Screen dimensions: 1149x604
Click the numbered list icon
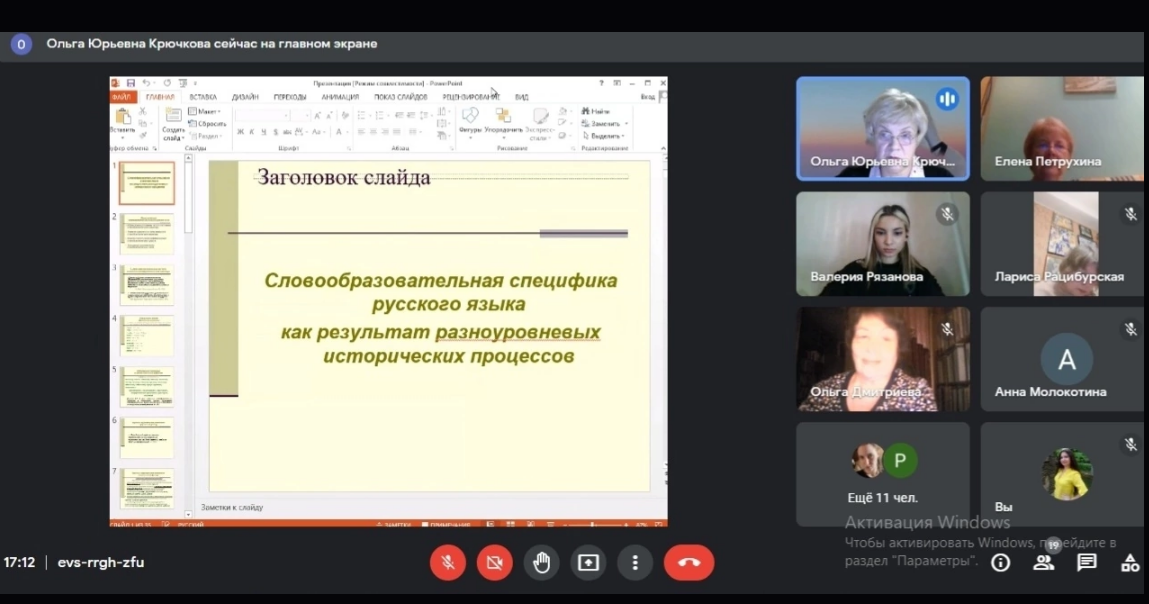tap(380, 116)
